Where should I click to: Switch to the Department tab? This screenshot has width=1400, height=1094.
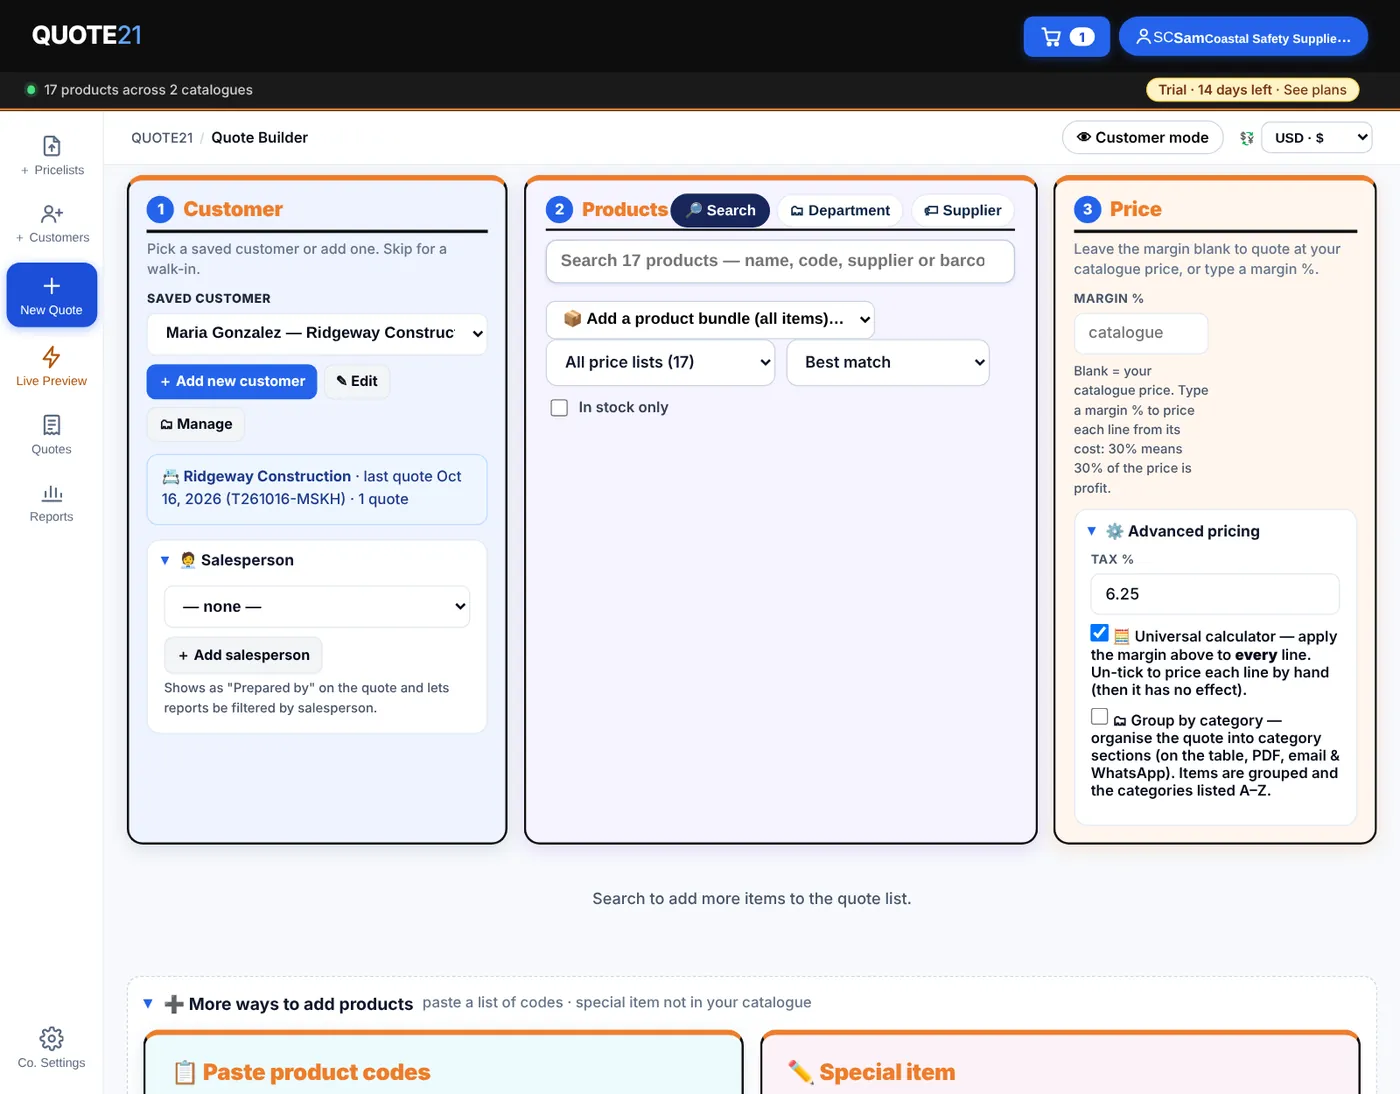[840, 210]
